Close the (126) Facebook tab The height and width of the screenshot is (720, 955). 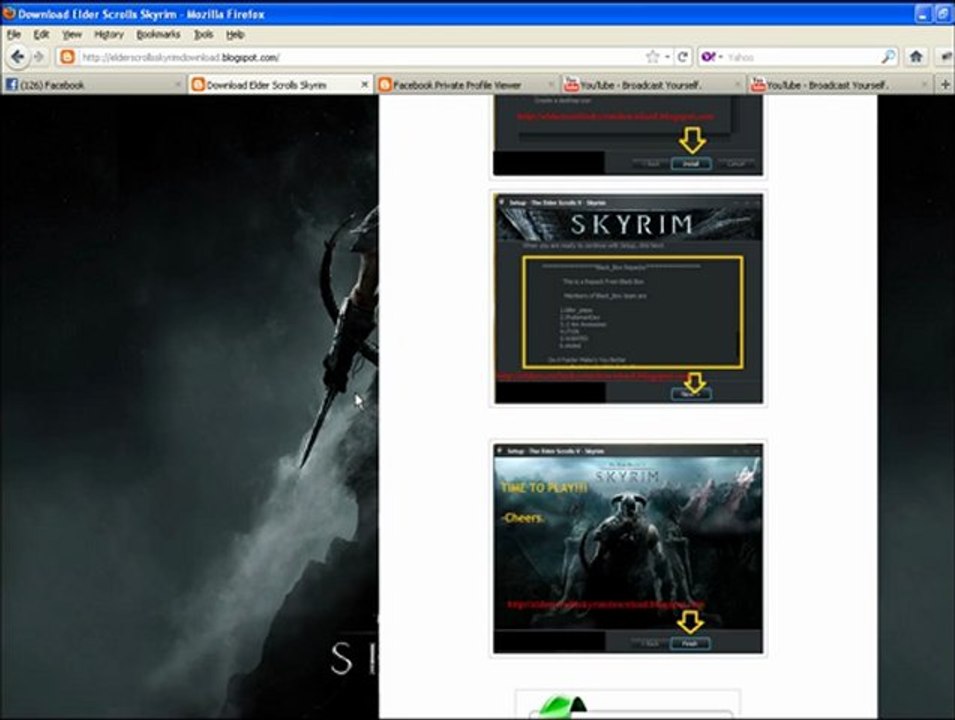pyautogui.click(x=178, y=85)
